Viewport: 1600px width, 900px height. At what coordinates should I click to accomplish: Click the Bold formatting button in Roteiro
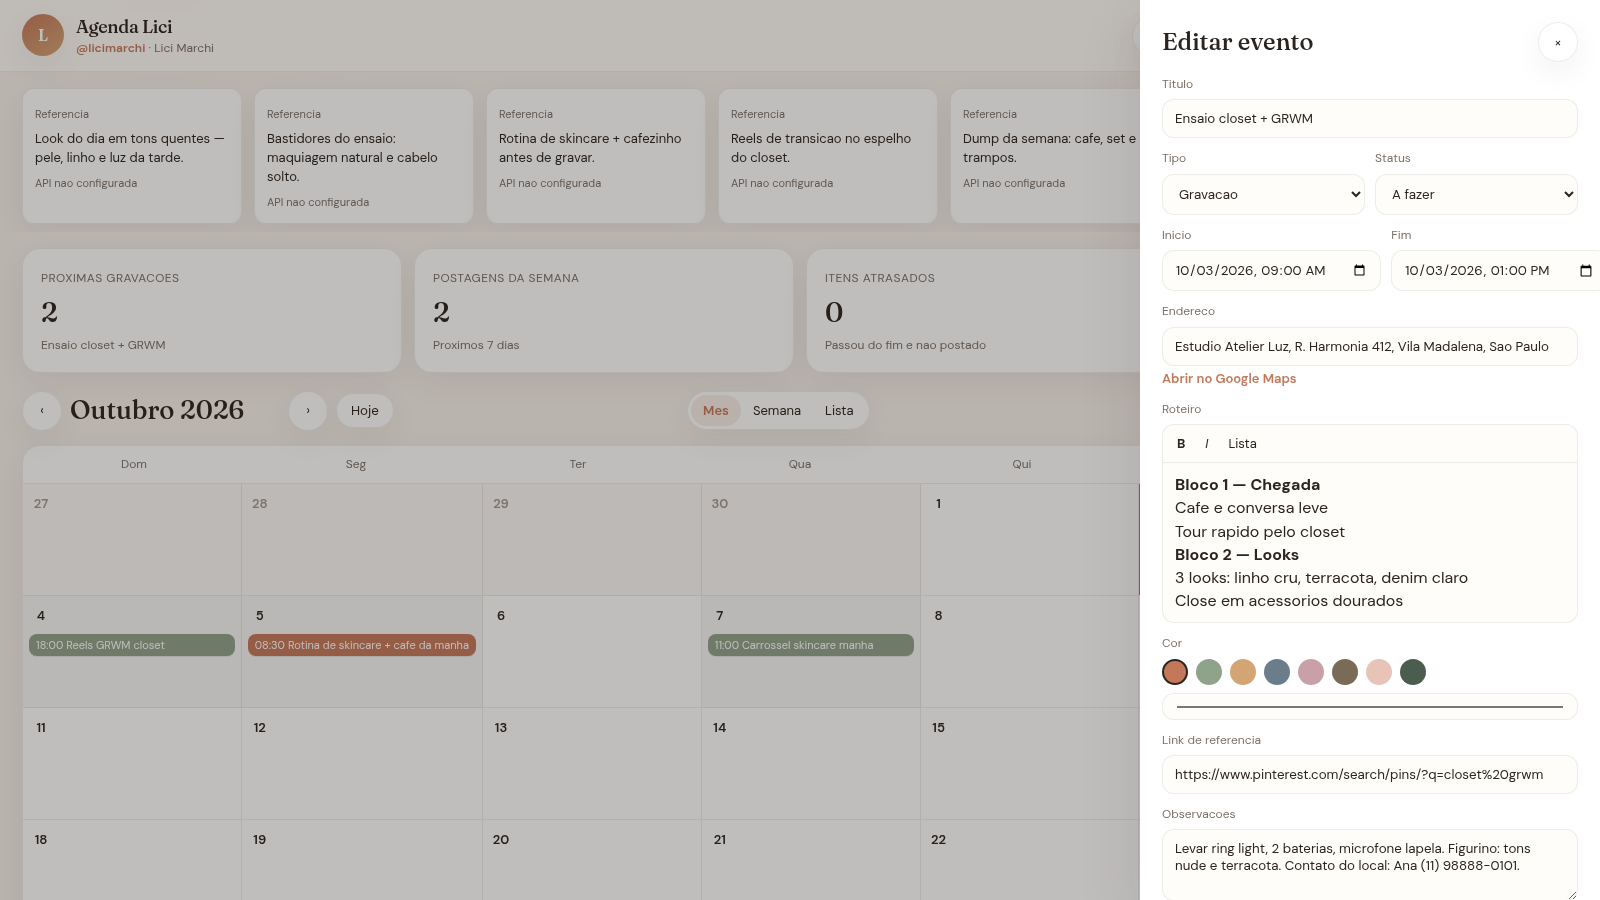[1181, 444]
